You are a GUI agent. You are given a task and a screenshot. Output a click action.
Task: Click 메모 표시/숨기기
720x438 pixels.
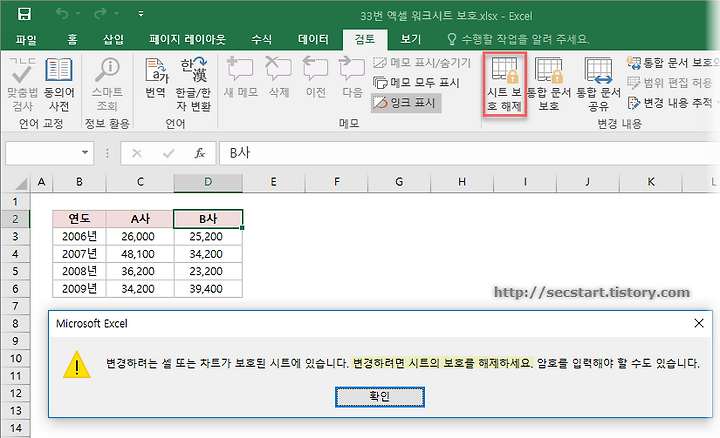pos(422,62)
